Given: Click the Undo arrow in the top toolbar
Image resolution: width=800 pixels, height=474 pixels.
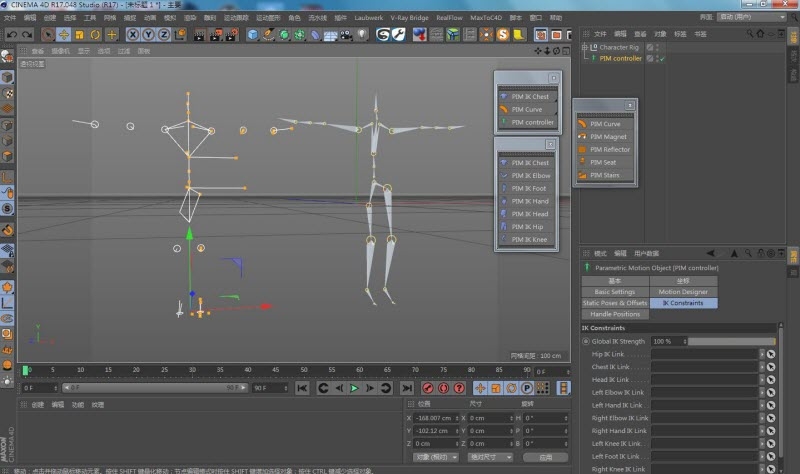Looking at the screenshot, I should (x=11, y=34).
